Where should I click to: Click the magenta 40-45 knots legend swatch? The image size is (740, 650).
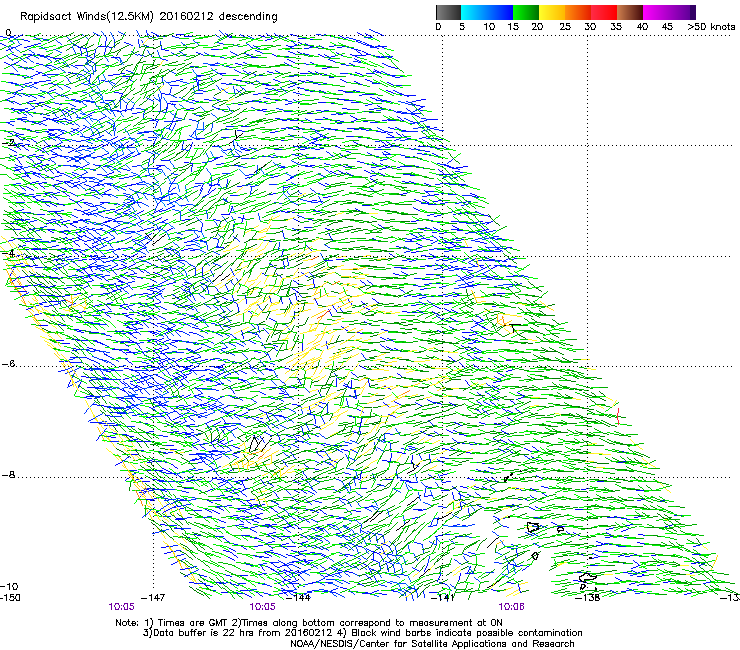coord(656,12)
